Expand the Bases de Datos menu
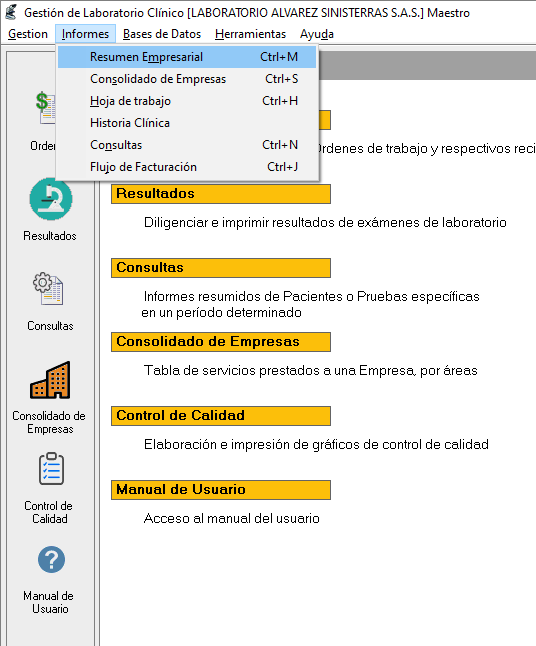Viewport: 536px width, 646px height. coord(162,34)
